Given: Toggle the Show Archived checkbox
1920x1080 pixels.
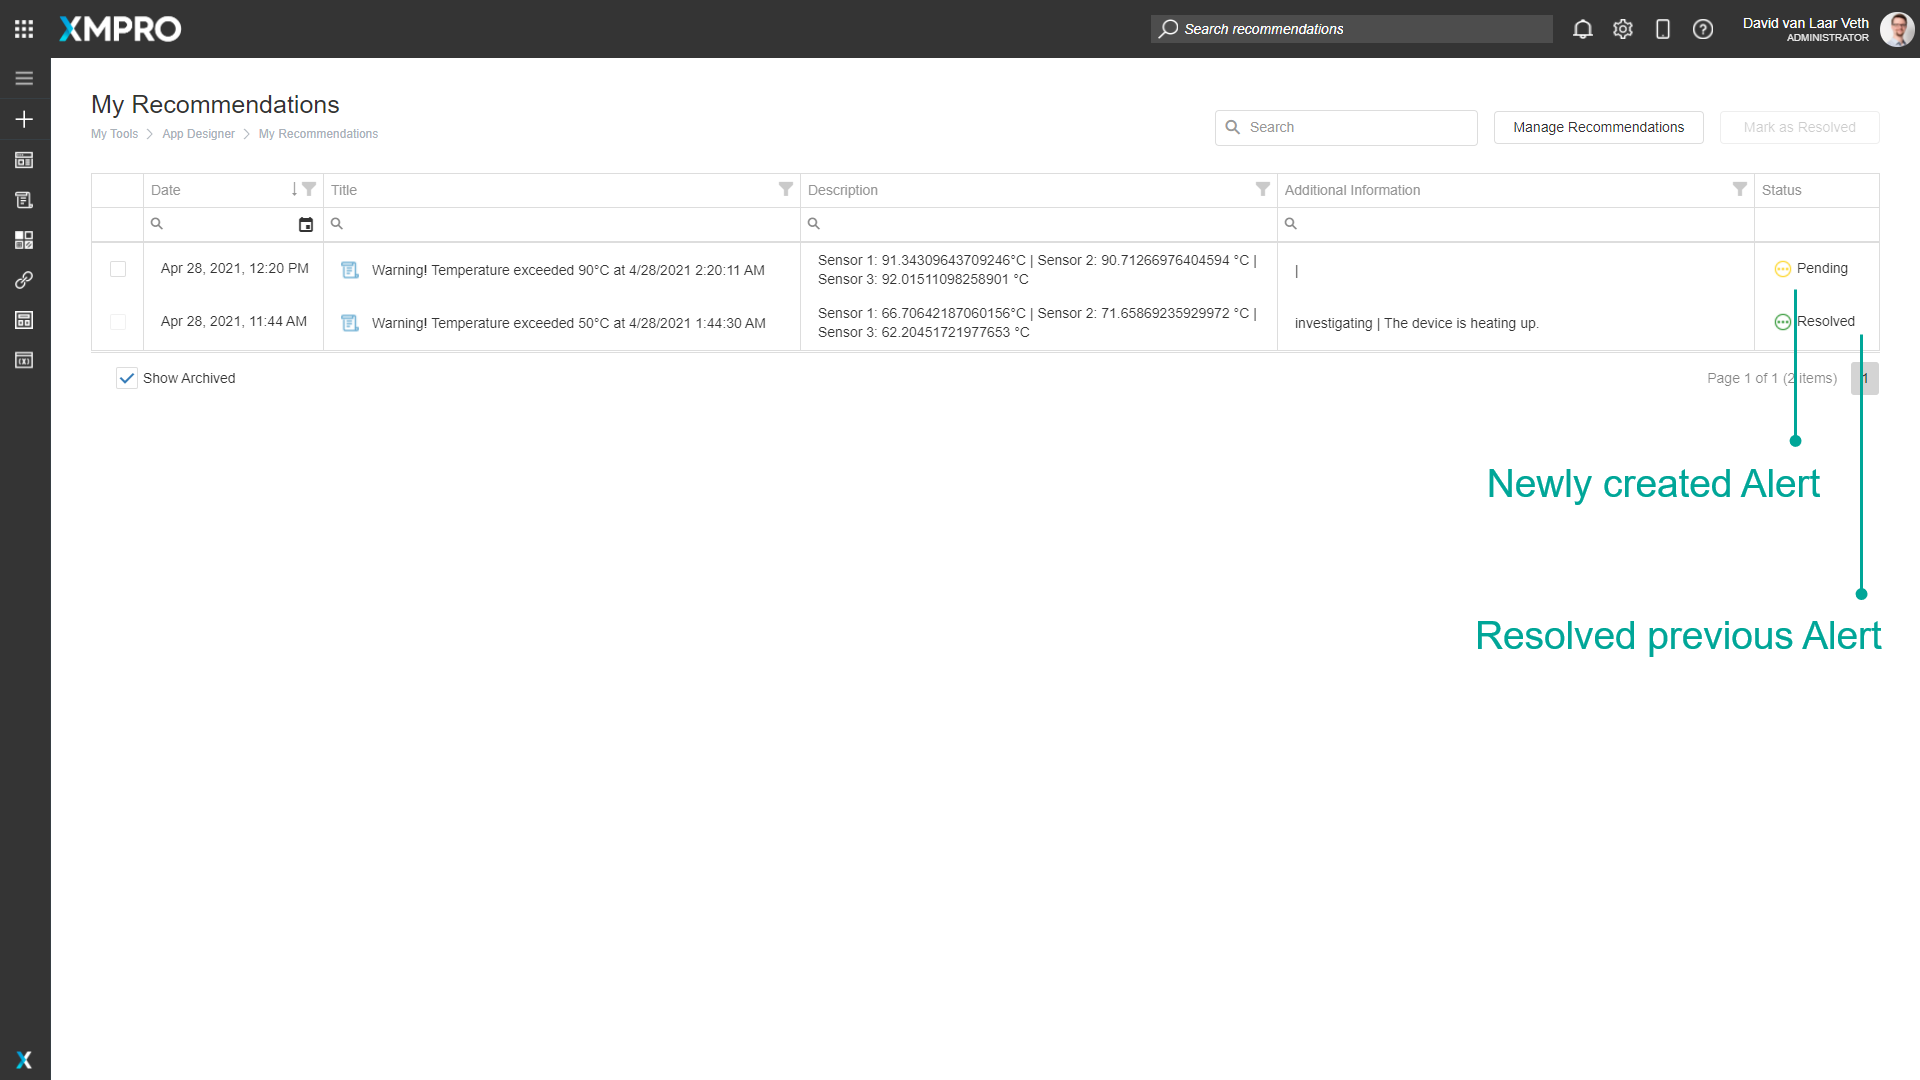Looking at the screenshot, I should point(126,378).
